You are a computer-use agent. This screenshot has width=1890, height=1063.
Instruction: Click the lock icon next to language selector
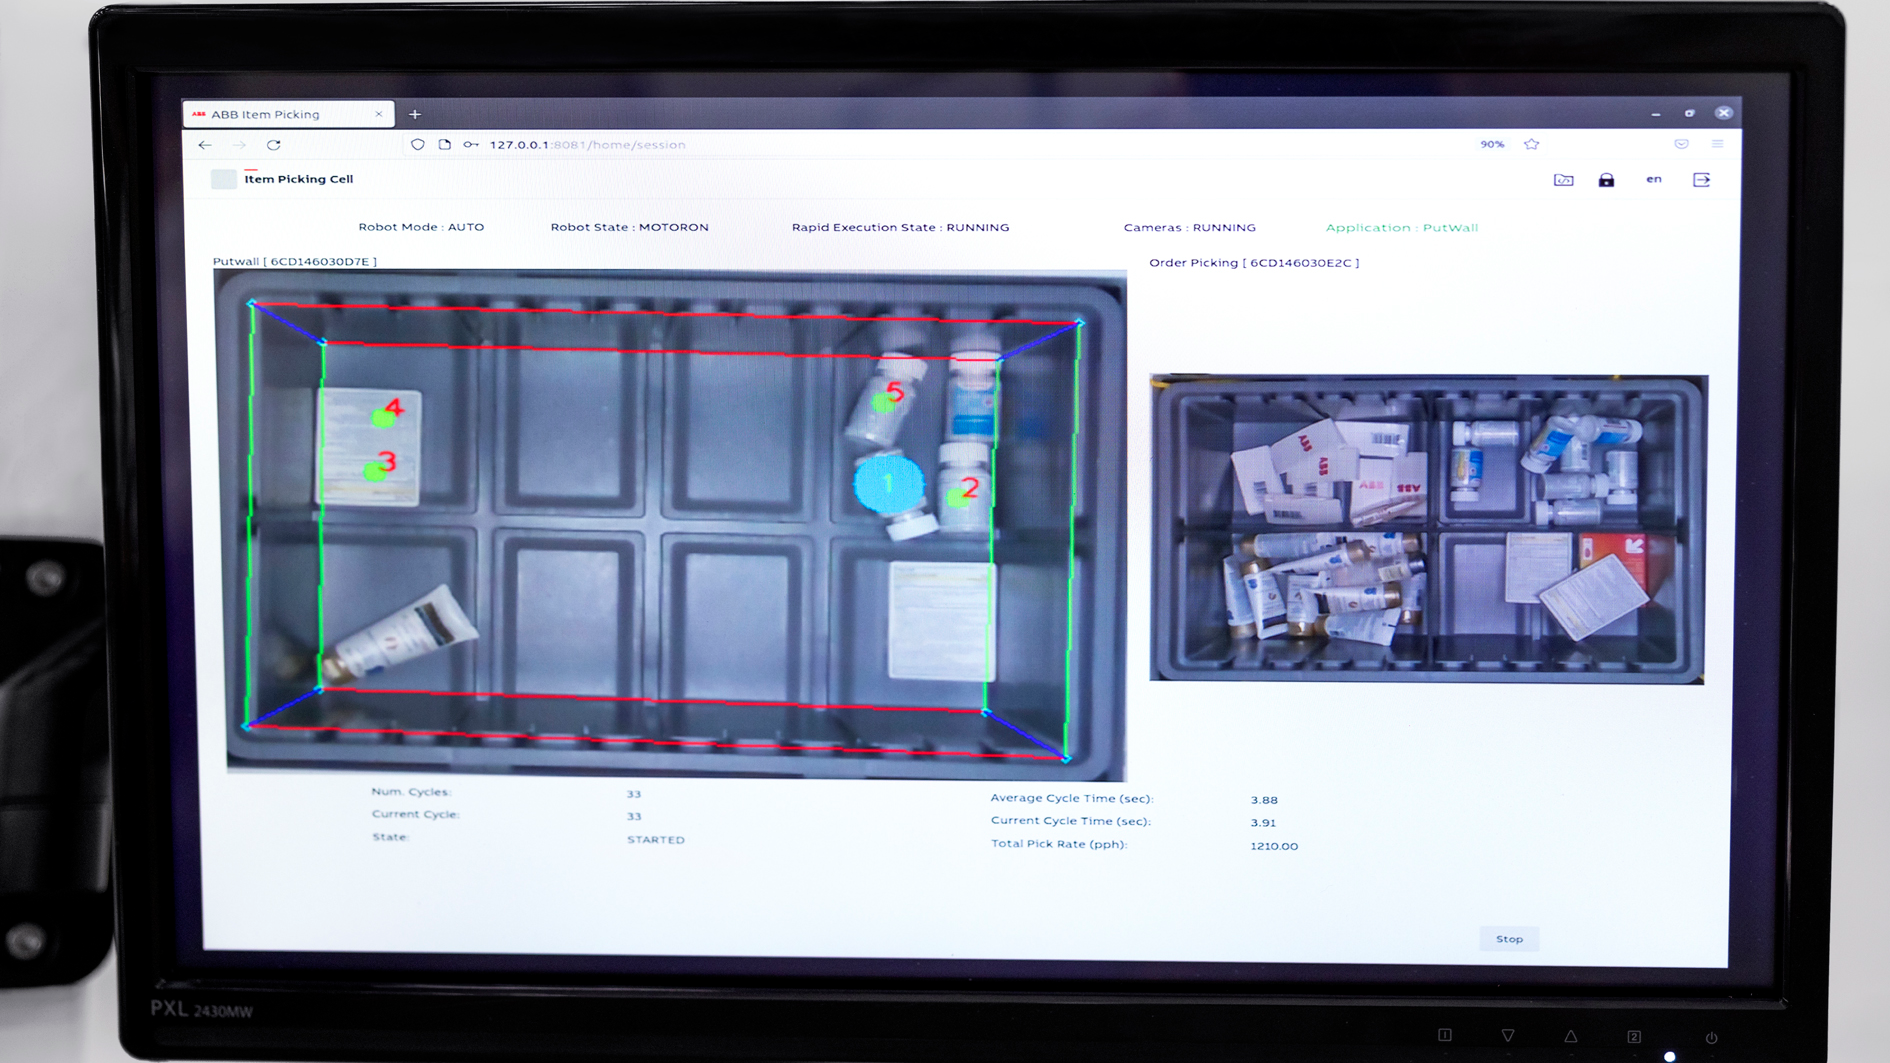1607,180
